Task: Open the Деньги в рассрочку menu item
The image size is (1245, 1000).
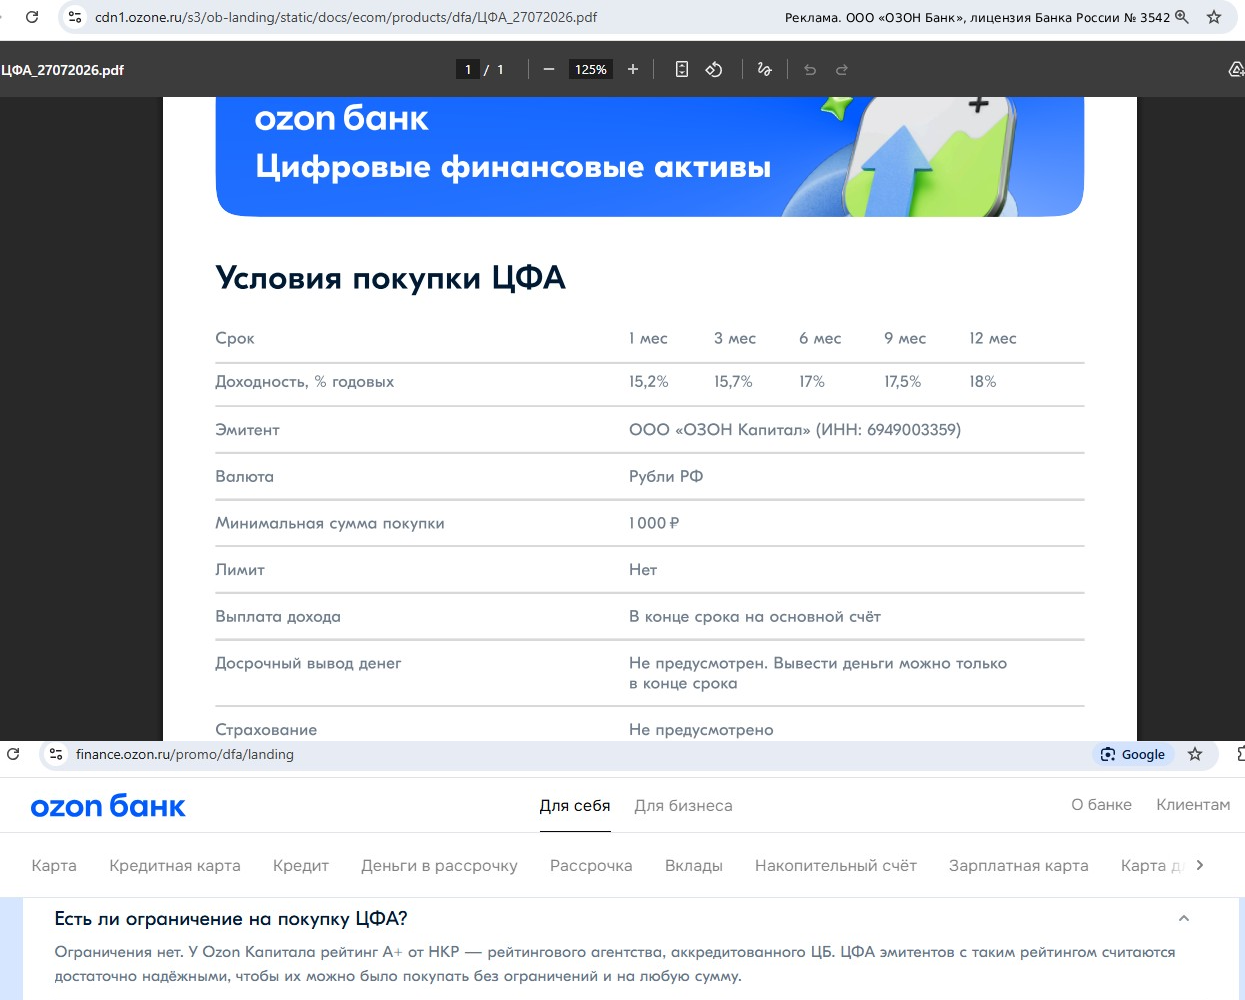Action: click(x=439, y=865)
